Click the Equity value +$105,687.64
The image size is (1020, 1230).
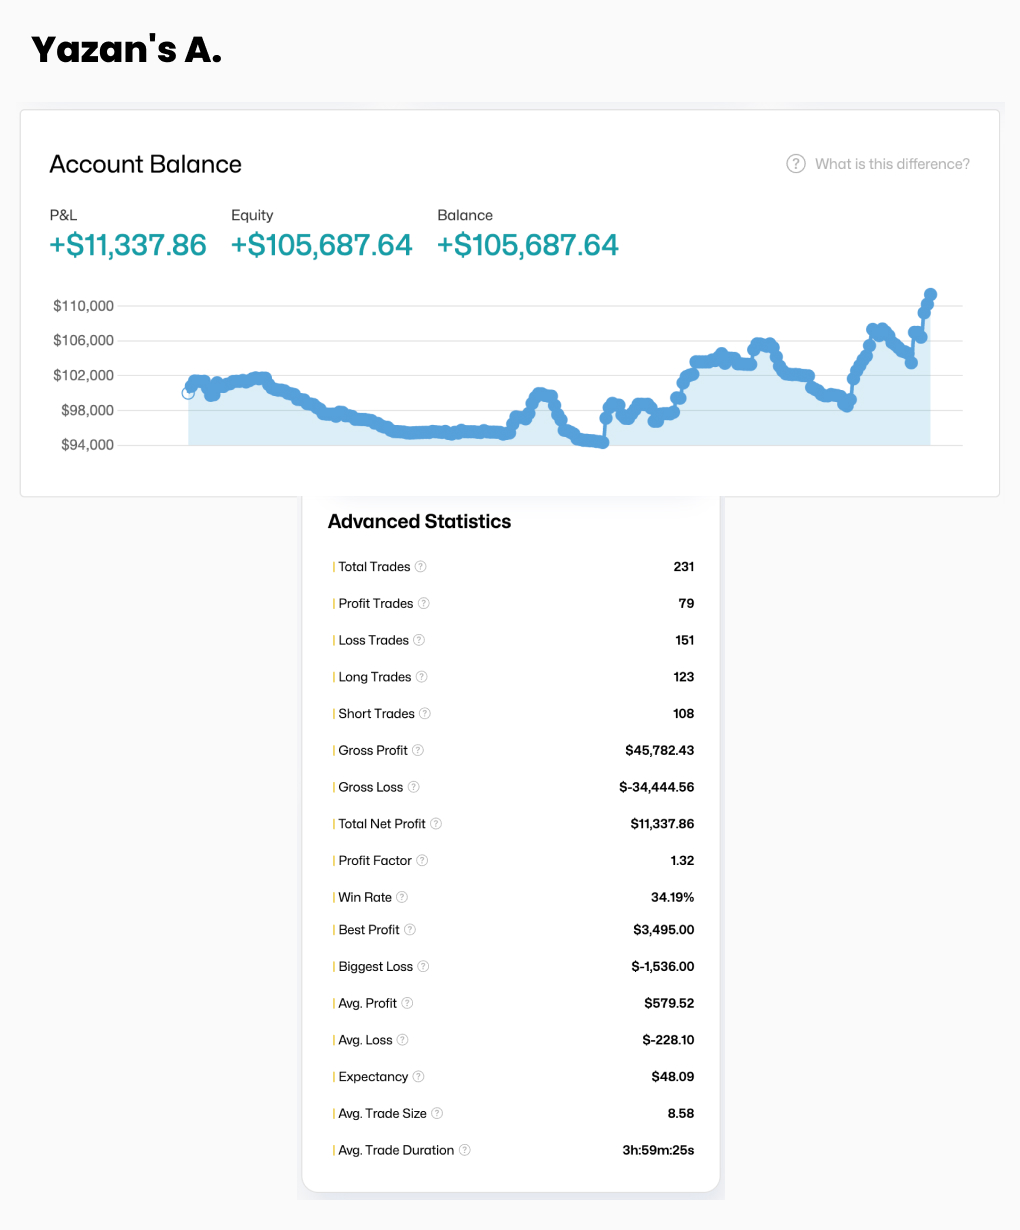(x=321, y=245)
